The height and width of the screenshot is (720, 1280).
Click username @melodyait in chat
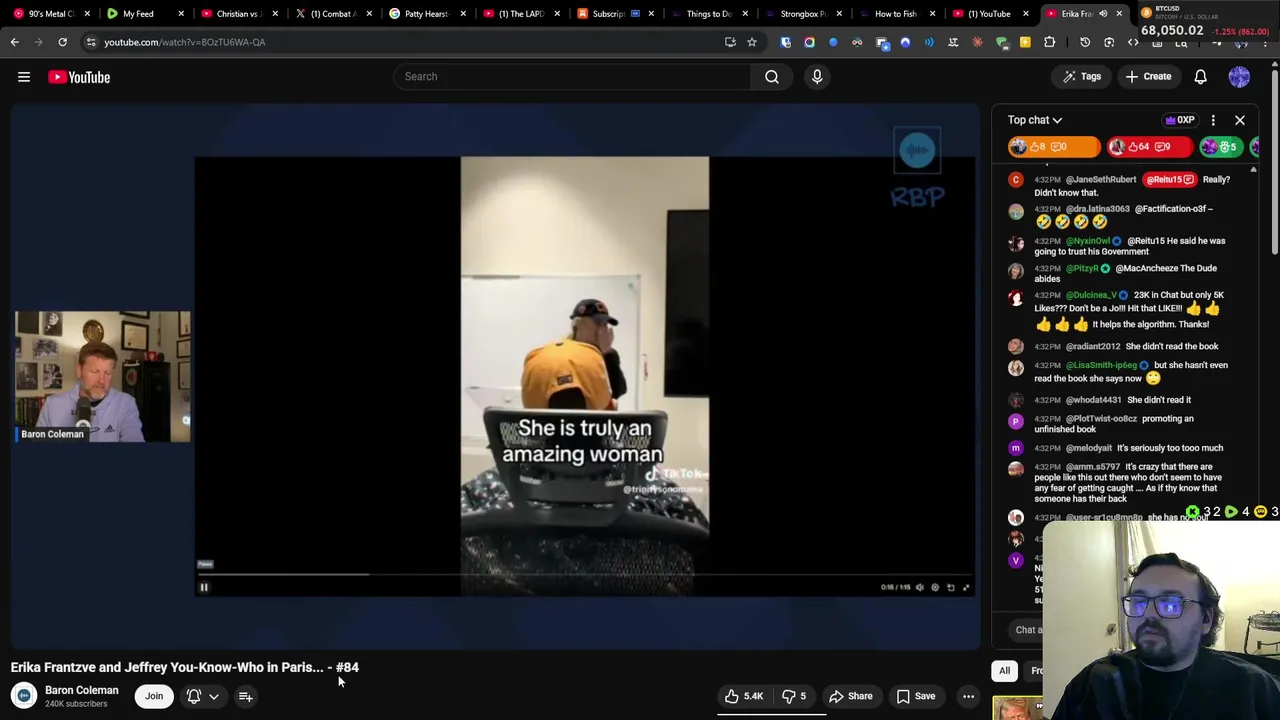pos(1089,448)
